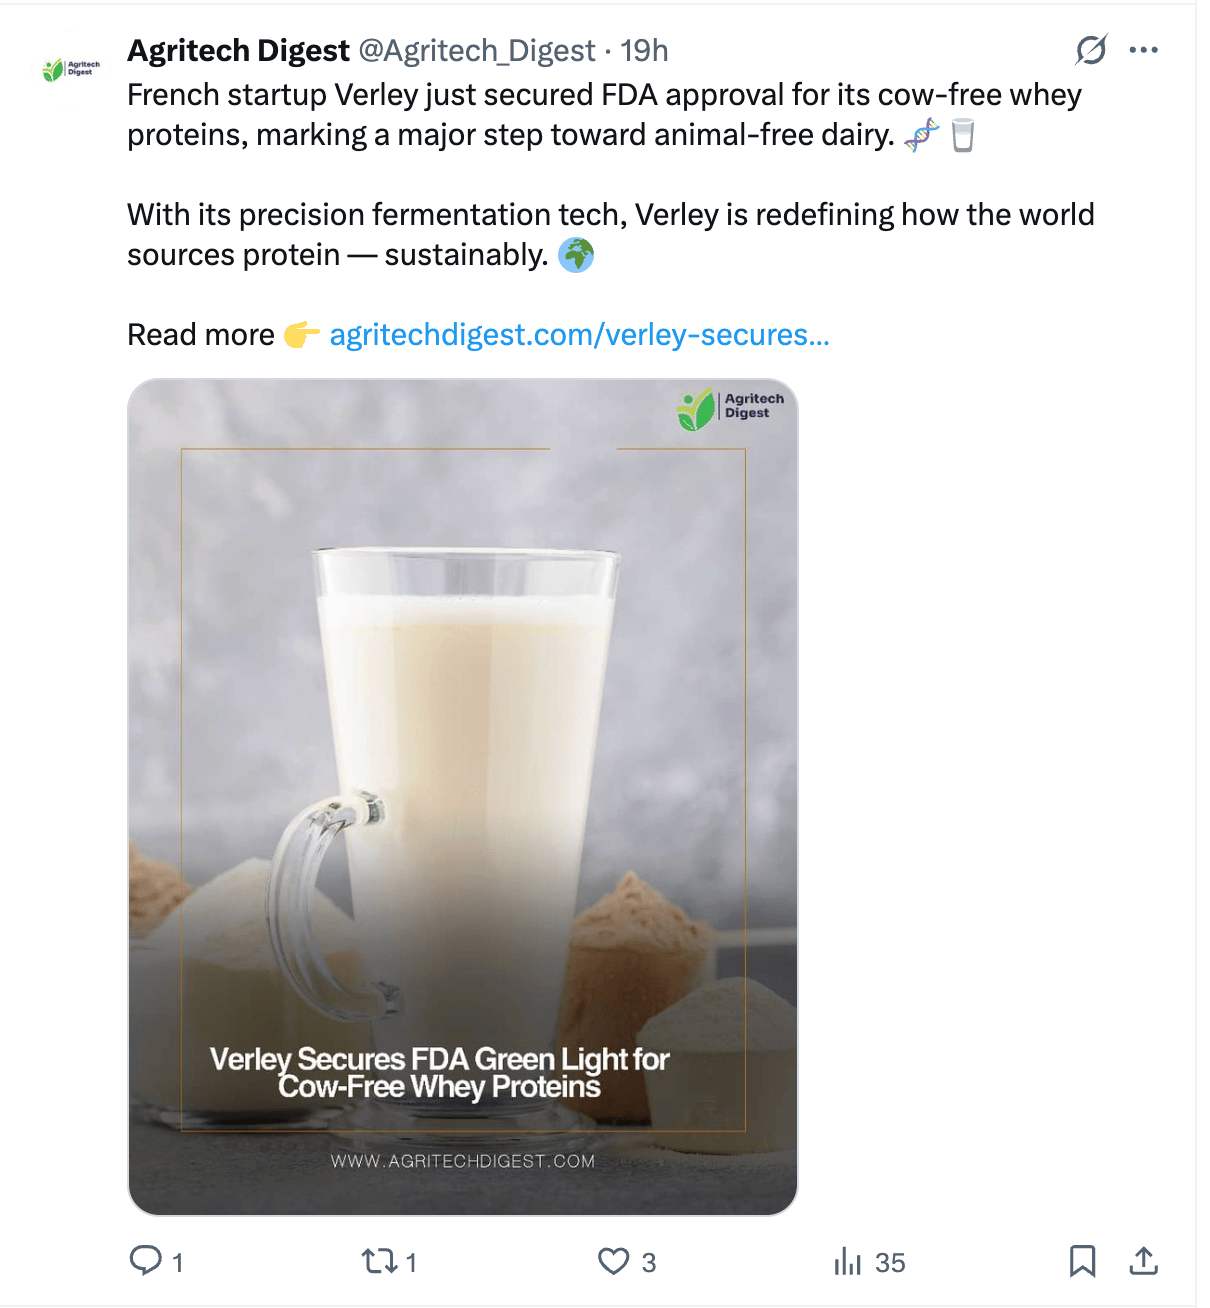Like the Verley tweet with the heart
Image resolution: width=1210 pixels, height=1308 pixels.
613,1261
